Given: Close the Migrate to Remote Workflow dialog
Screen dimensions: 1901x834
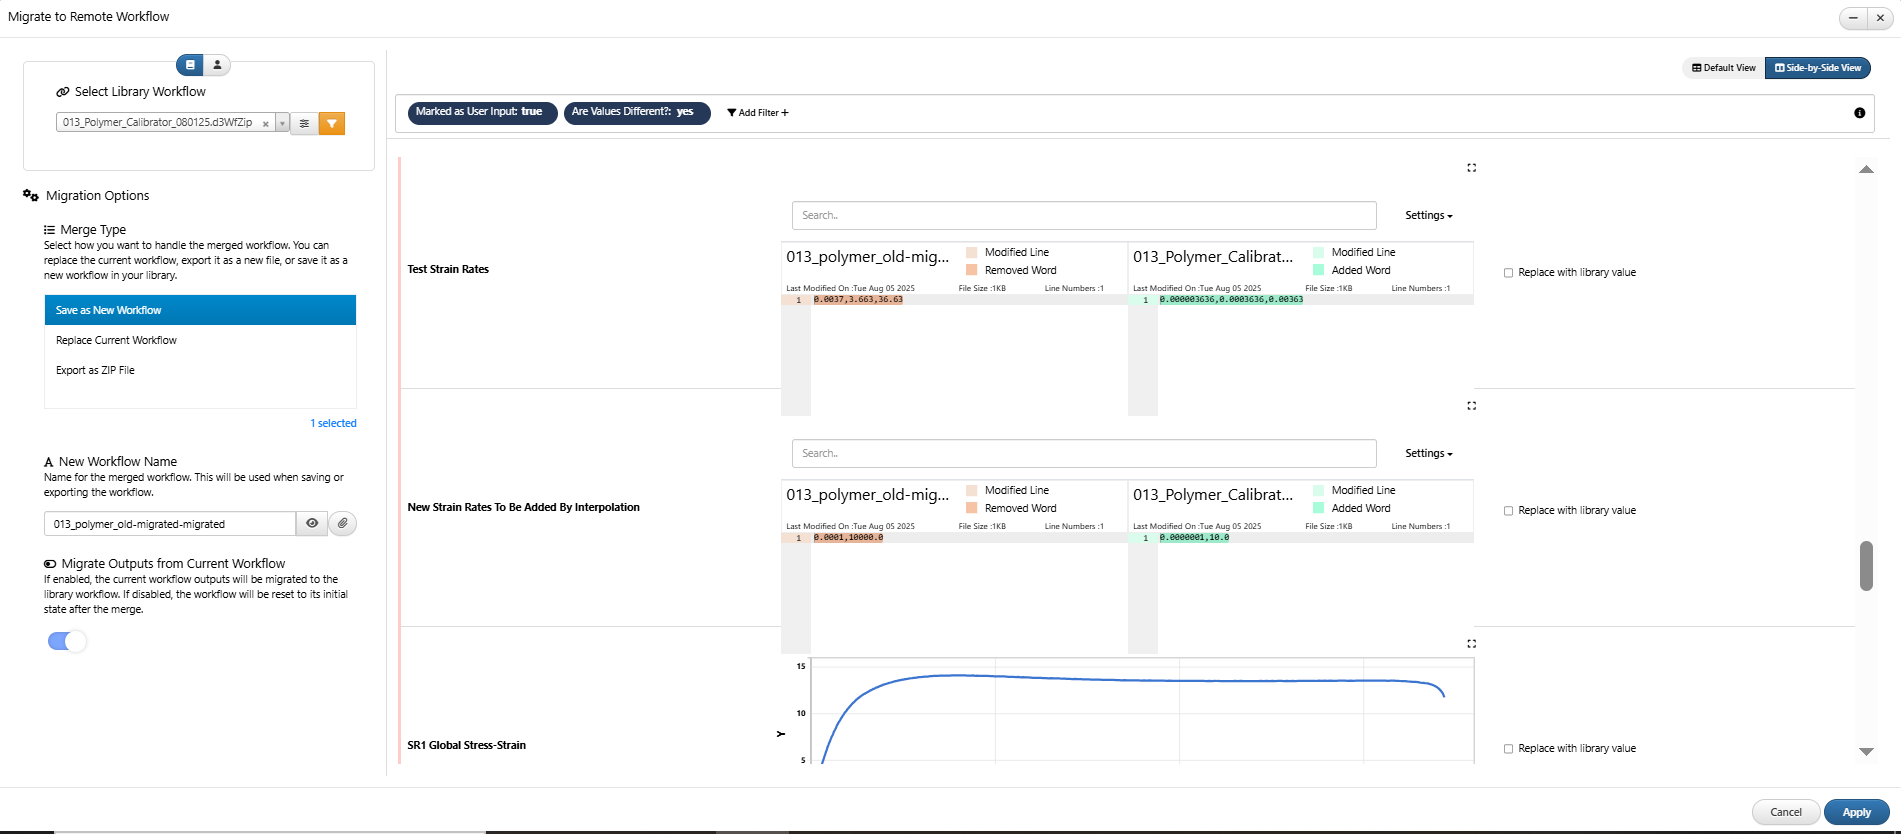Looking at the screenshot, I should coord(1880,18).
